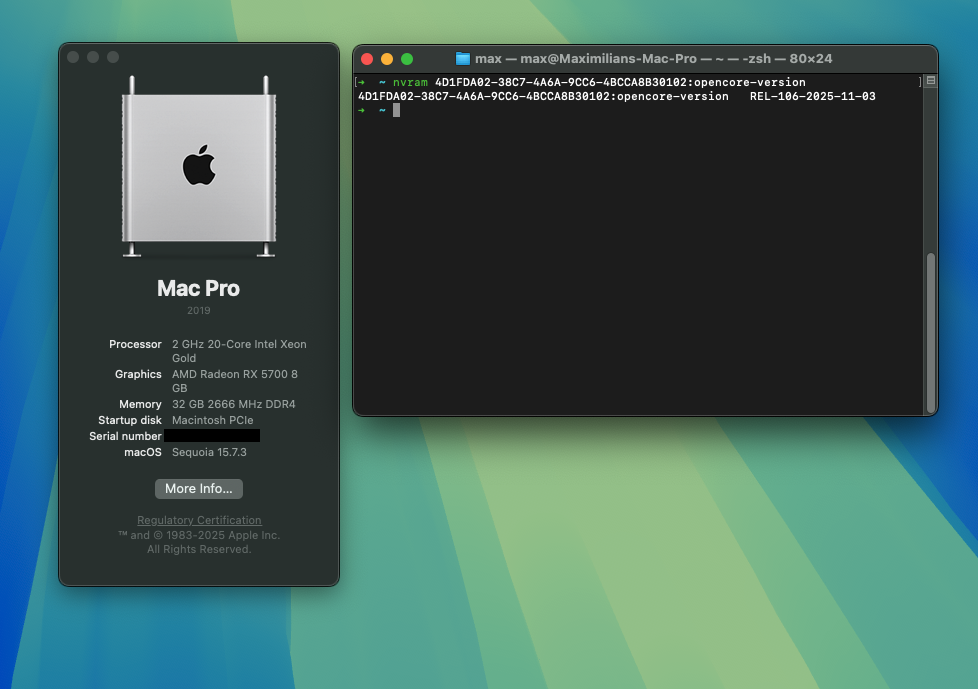Click the macOS value Sequoia 15.7.3
Image resolution: width=978 pixels, height=689 pixels.
coord(209,452)
